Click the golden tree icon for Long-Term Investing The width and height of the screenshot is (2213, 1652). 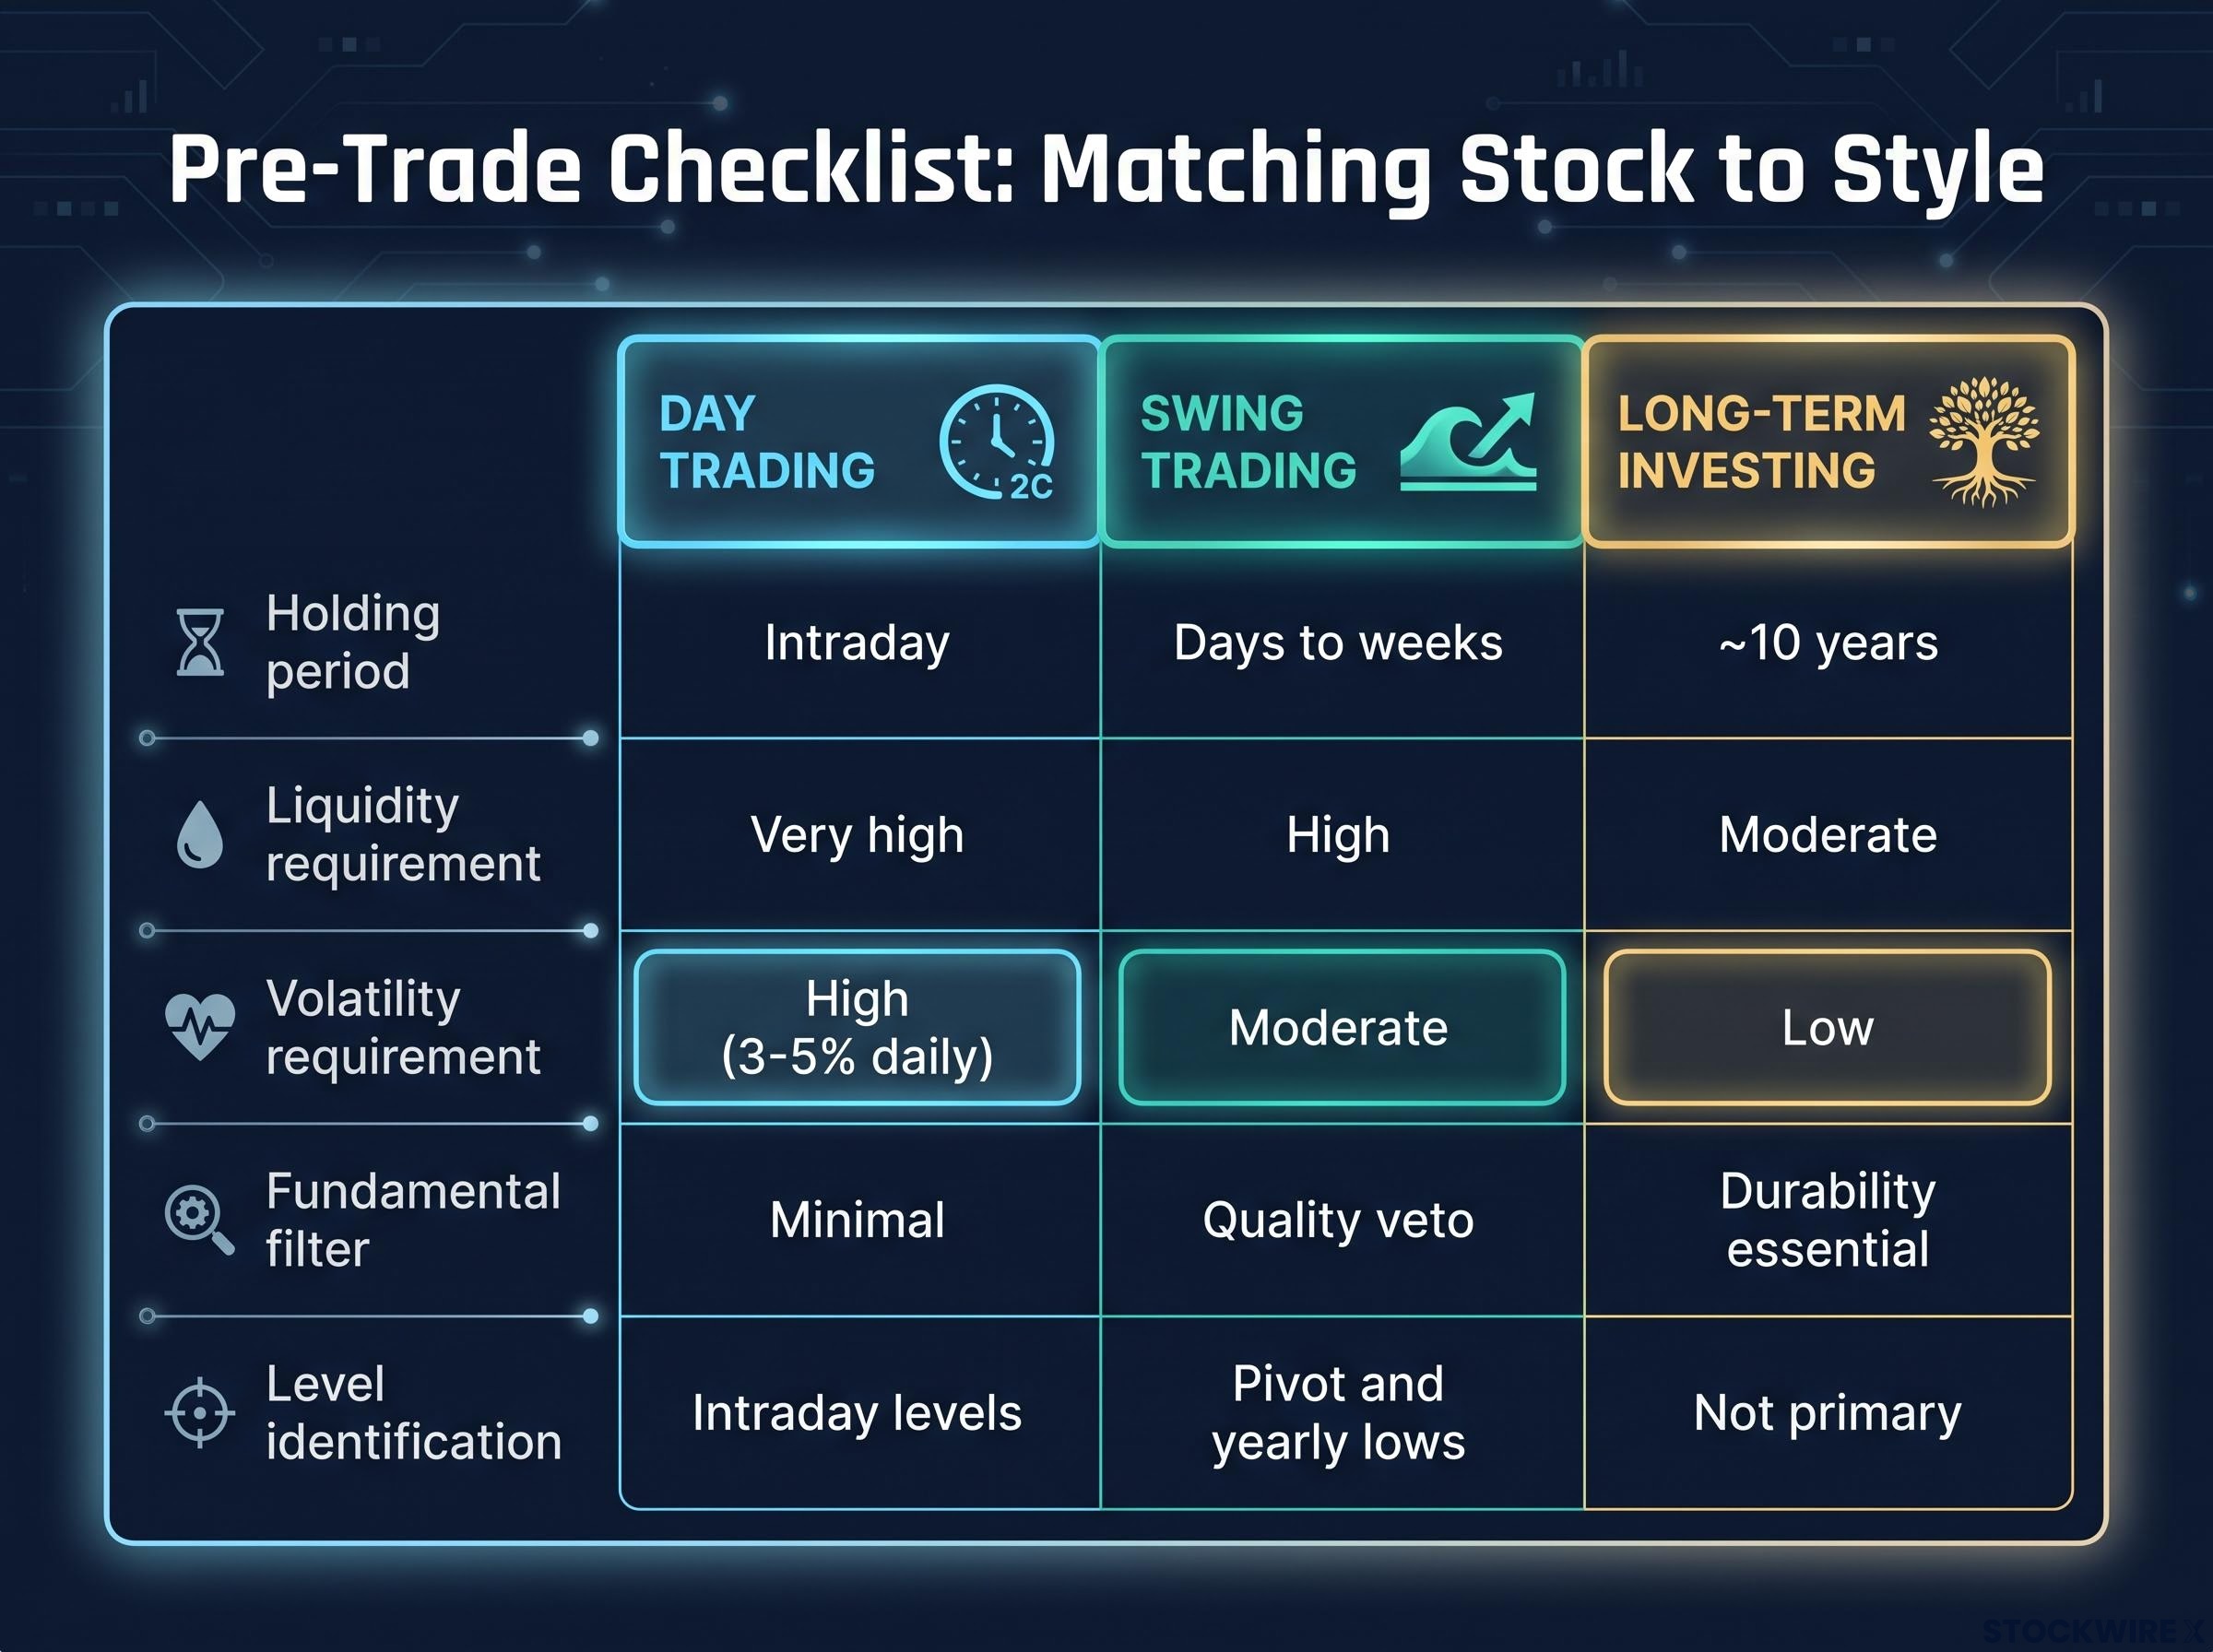coord(1984,441)
